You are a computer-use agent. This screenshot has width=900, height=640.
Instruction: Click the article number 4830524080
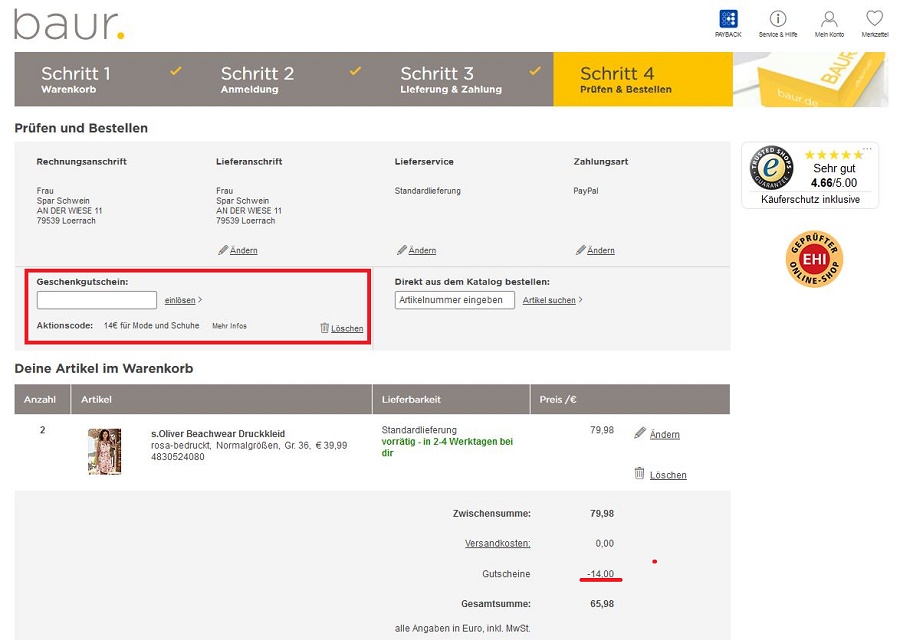[178, 457]
